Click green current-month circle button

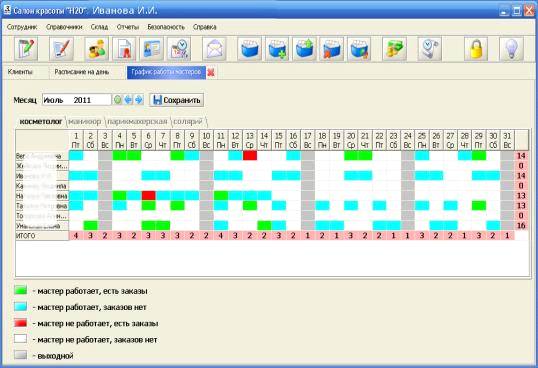118,100
